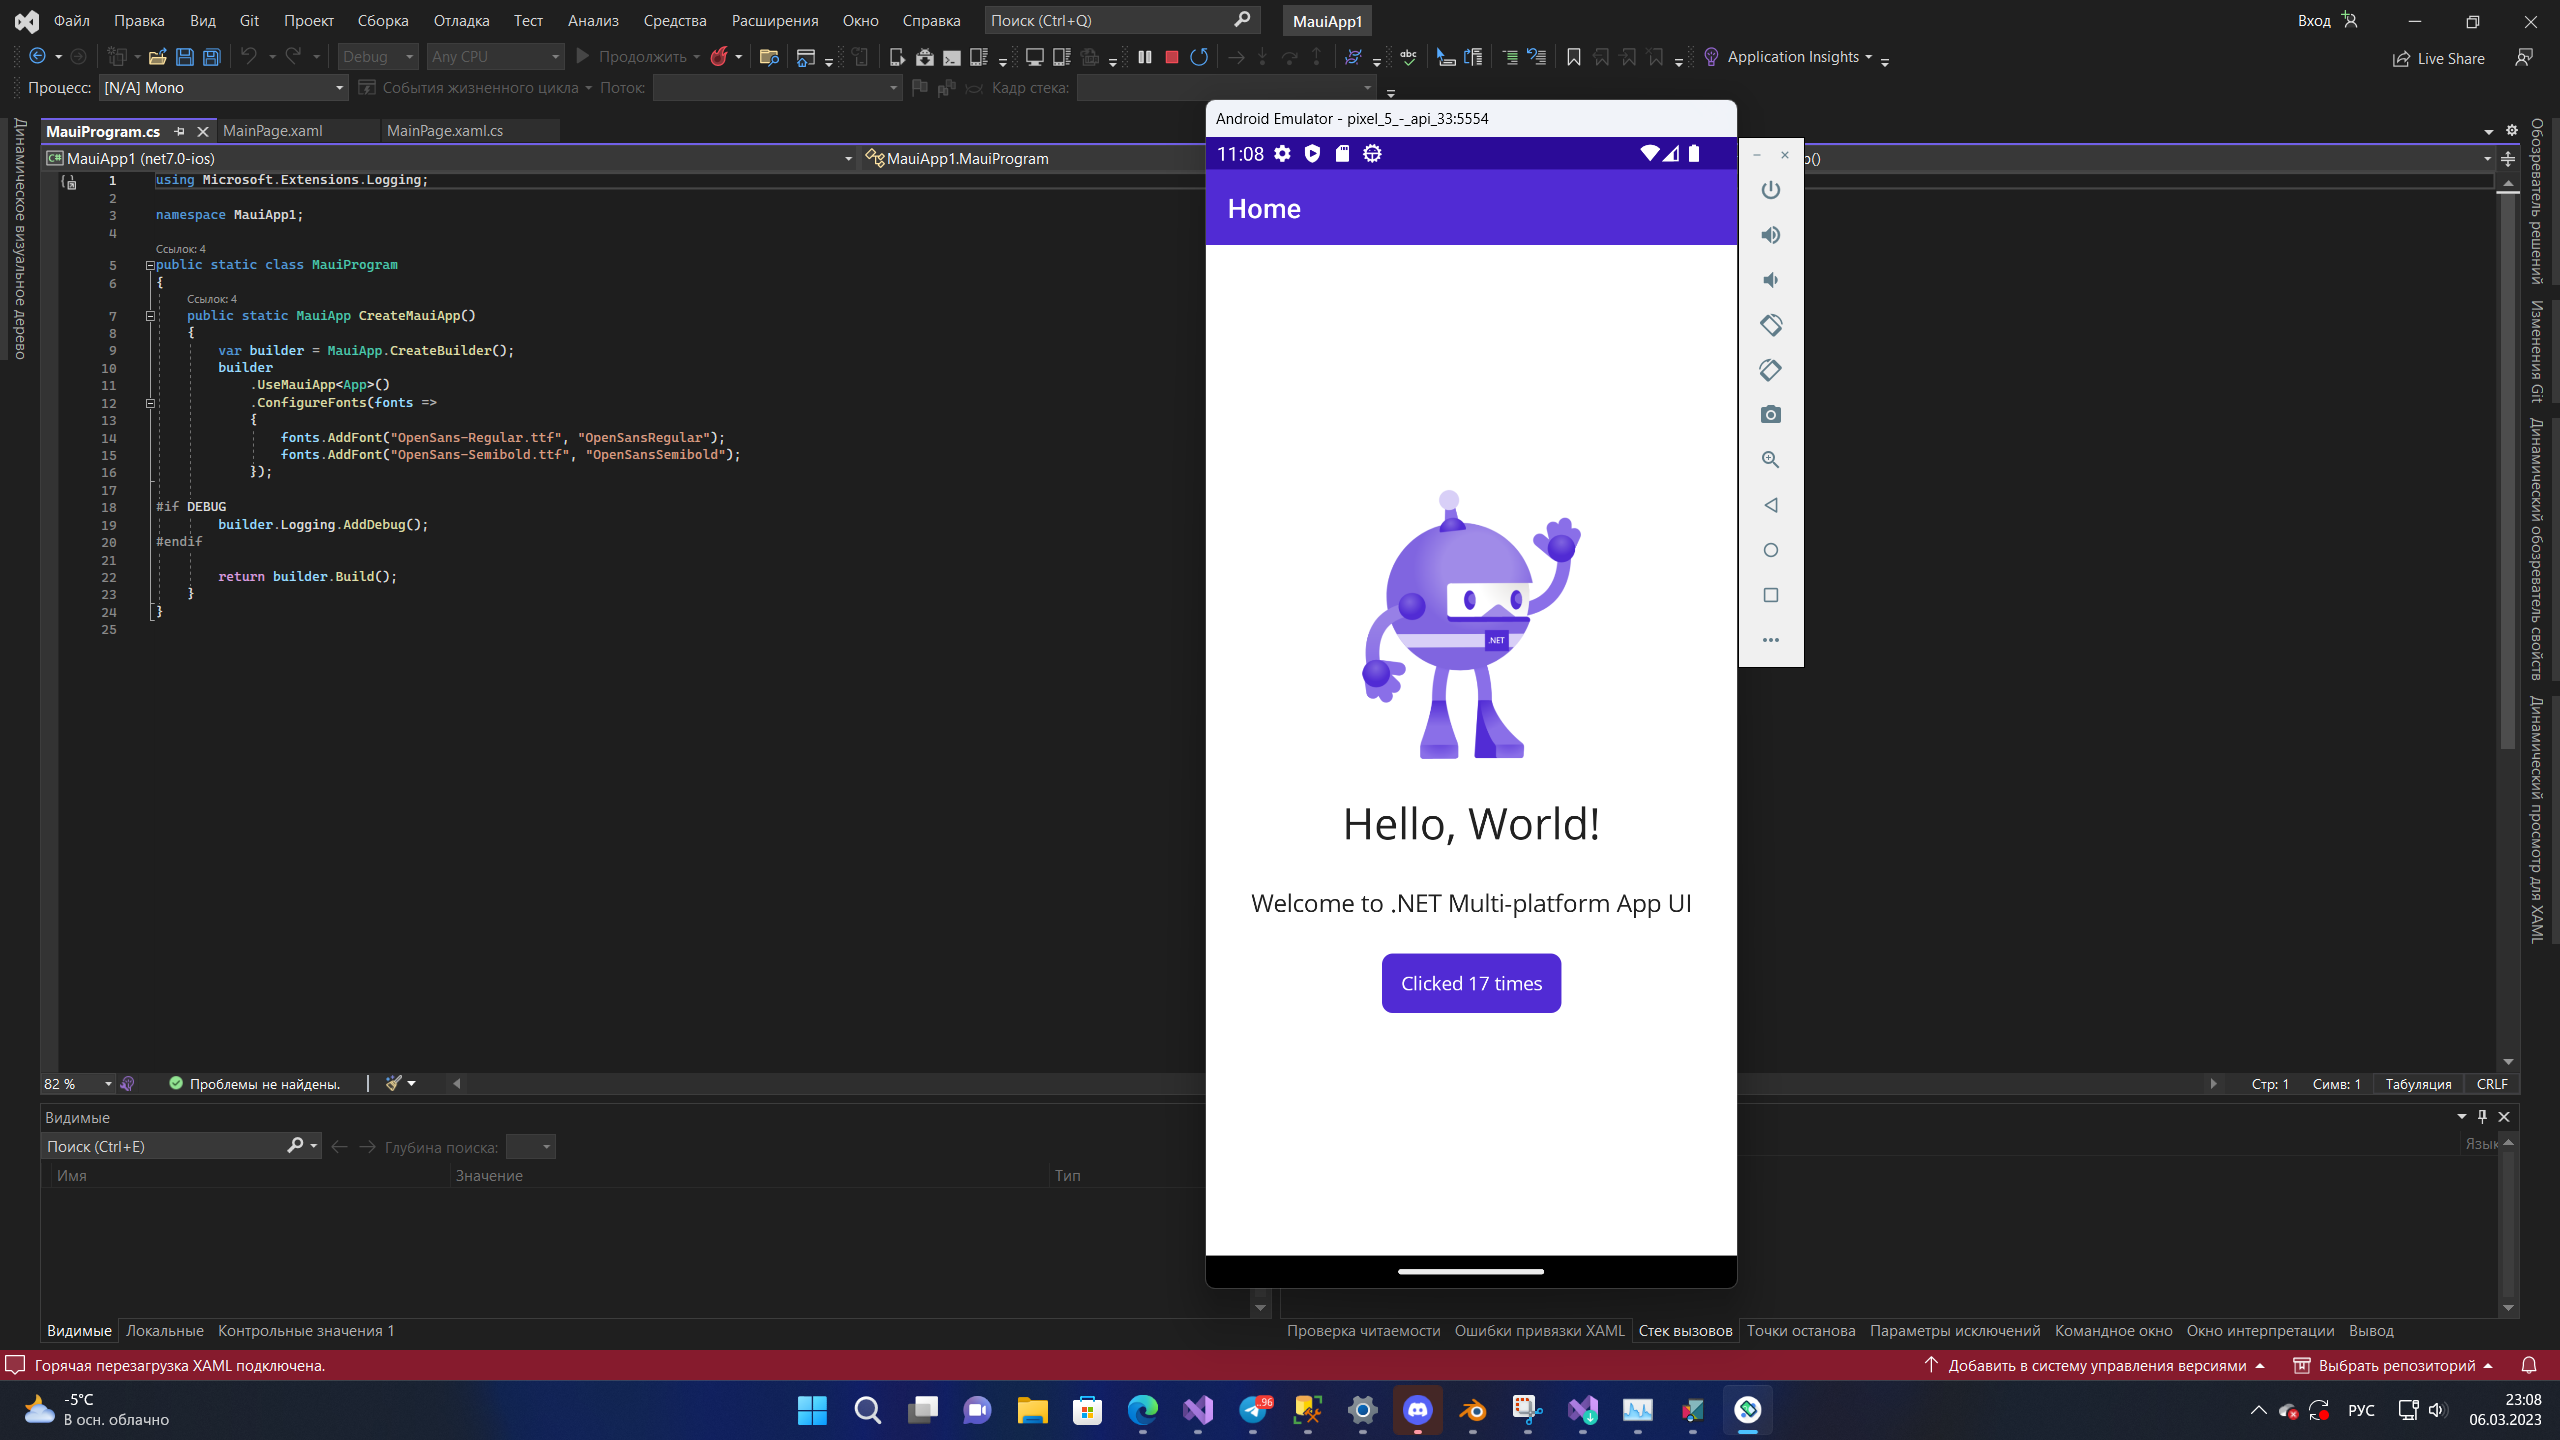Open Discord from the taskbar
The width and height of the screenshot is (2560, 1440).
pyautogui.click(x=1417, y=1410)
